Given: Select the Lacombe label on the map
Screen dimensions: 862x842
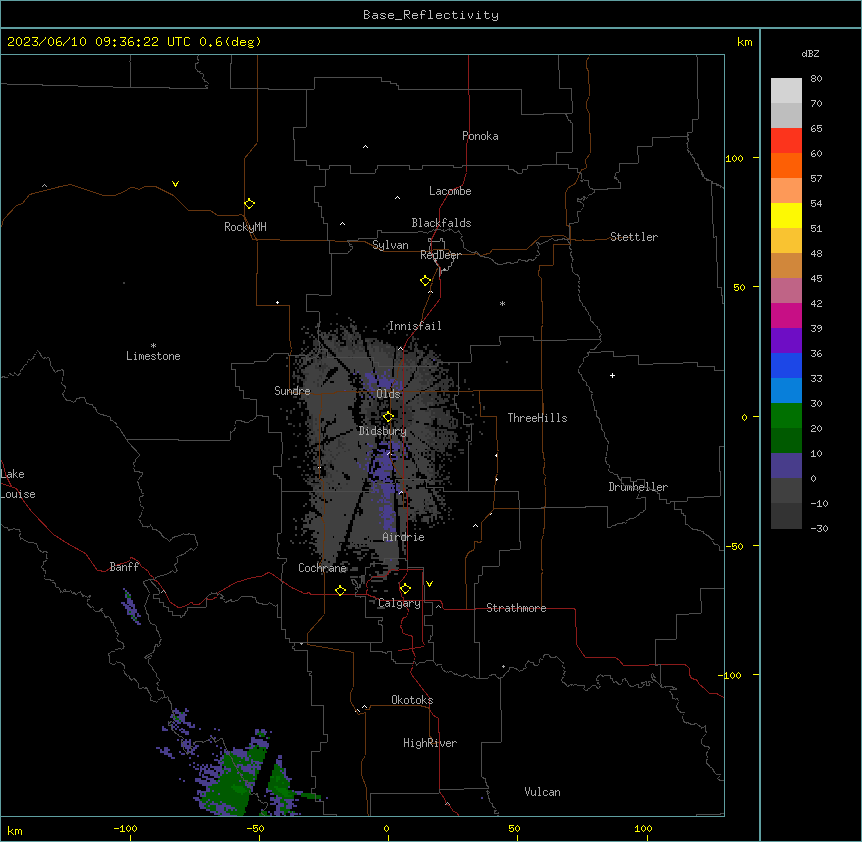Looking at the screenshot, I should tap(450, 191).
